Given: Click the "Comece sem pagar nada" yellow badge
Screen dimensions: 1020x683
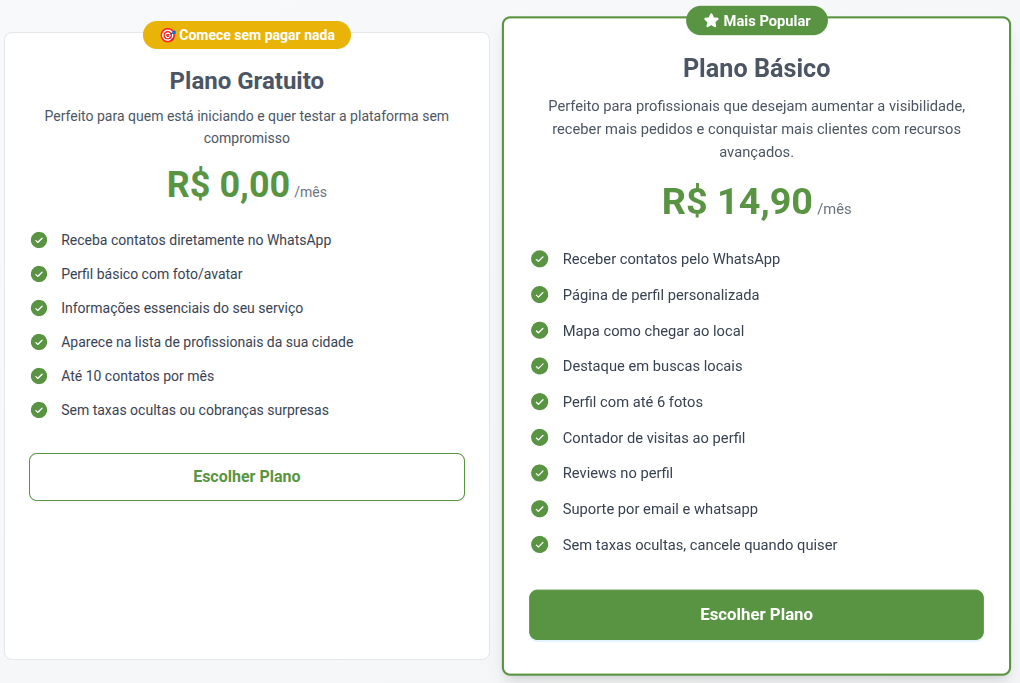Looking at the screenshot, I should [x=247, y=35].
